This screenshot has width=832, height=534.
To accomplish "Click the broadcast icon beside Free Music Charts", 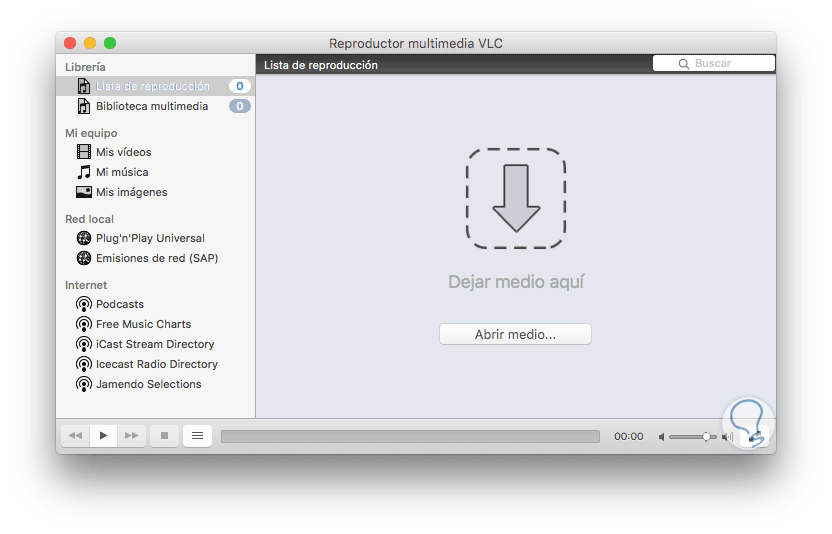I will 84,324.
